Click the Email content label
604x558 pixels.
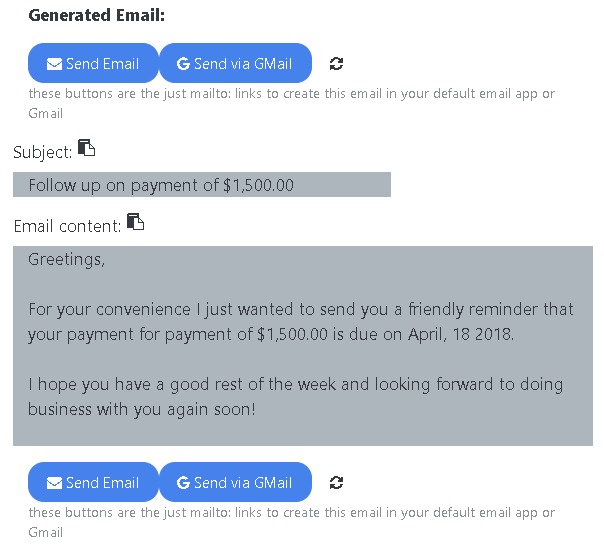pyautogui.click(x=67, y=226)
